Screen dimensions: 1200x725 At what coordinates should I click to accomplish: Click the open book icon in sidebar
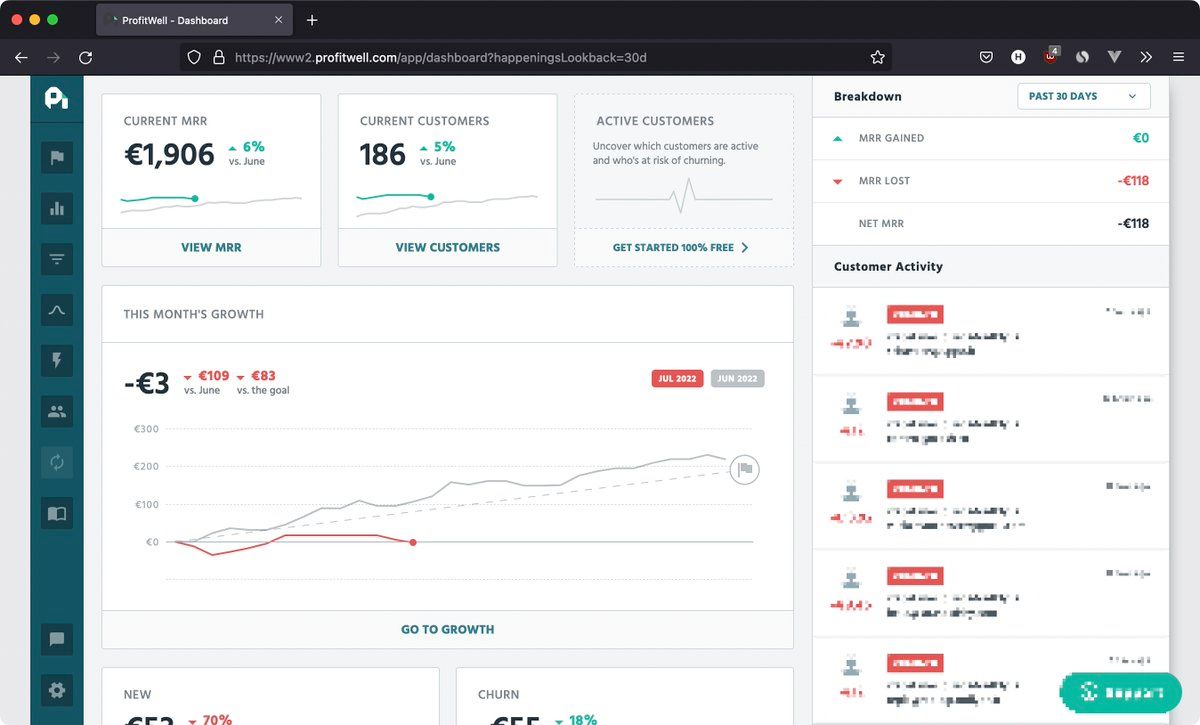click(57, 513)
